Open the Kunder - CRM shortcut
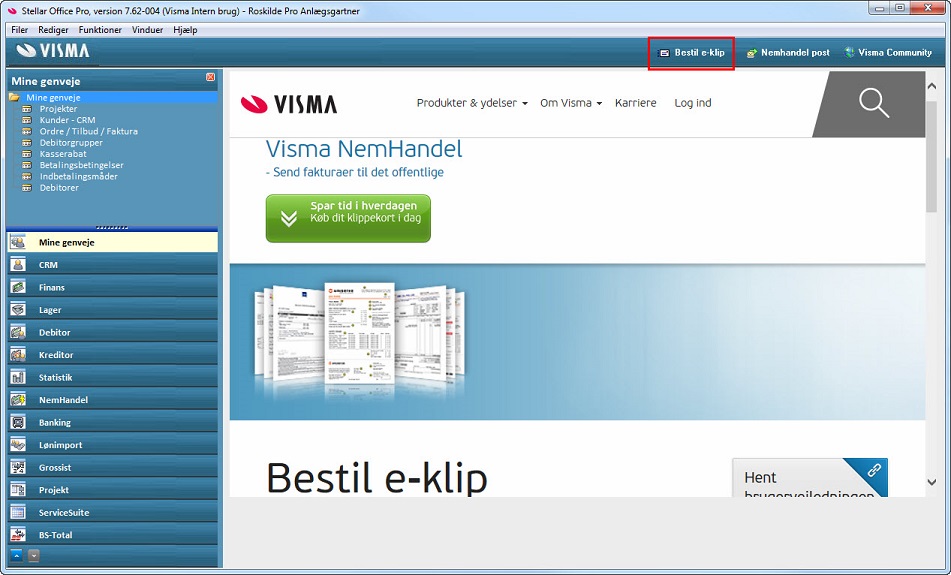This screenshot has width=951, height=575. (x=67, y=120)
